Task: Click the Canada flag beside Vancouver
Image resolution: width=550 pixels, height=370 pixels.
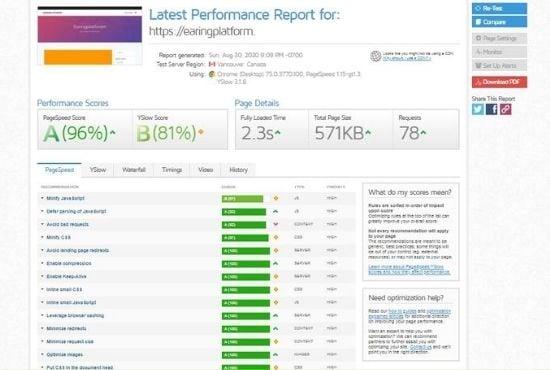Action: point(212,64)
